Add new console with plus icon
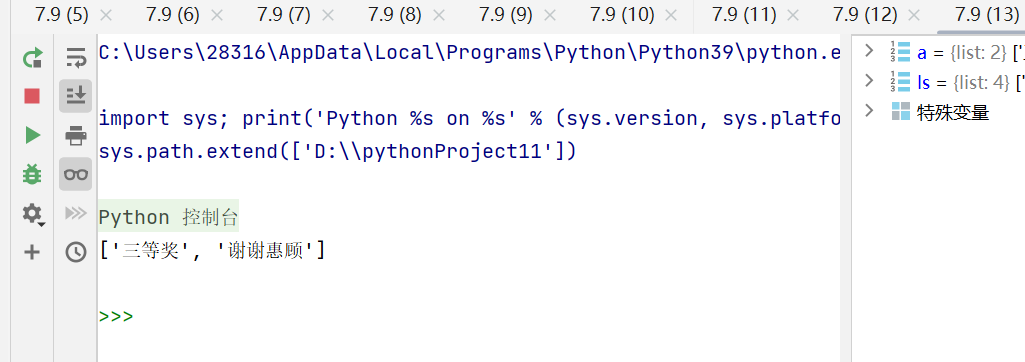The height and width of the screenshot is (362, 1025). pyautogui.click(x=32, y=252)
